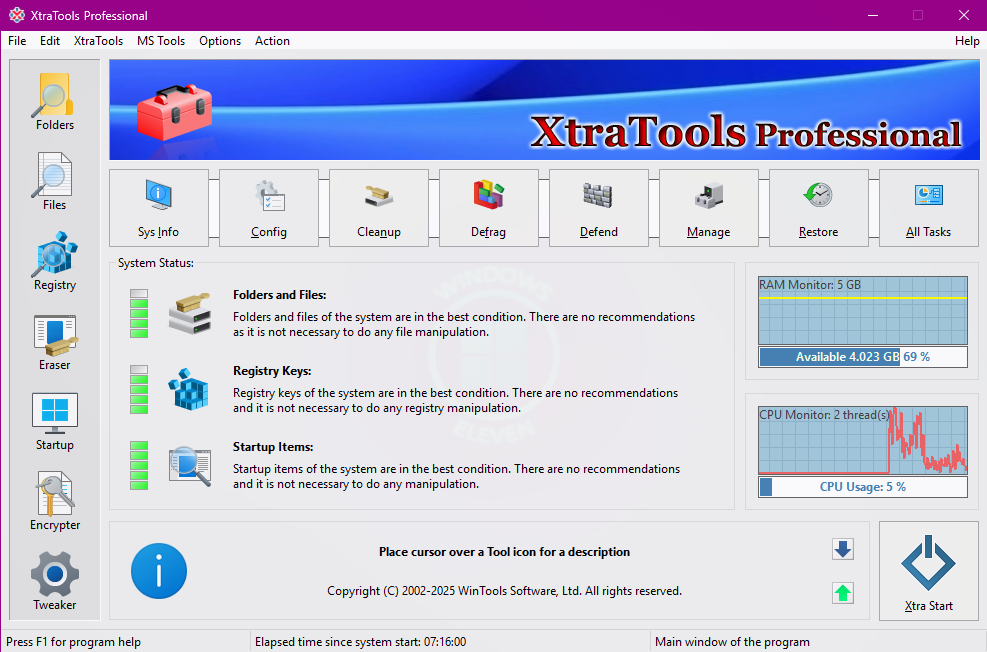987x652 pixels.
Task: Select the Restore category
Action: [818, 208]
